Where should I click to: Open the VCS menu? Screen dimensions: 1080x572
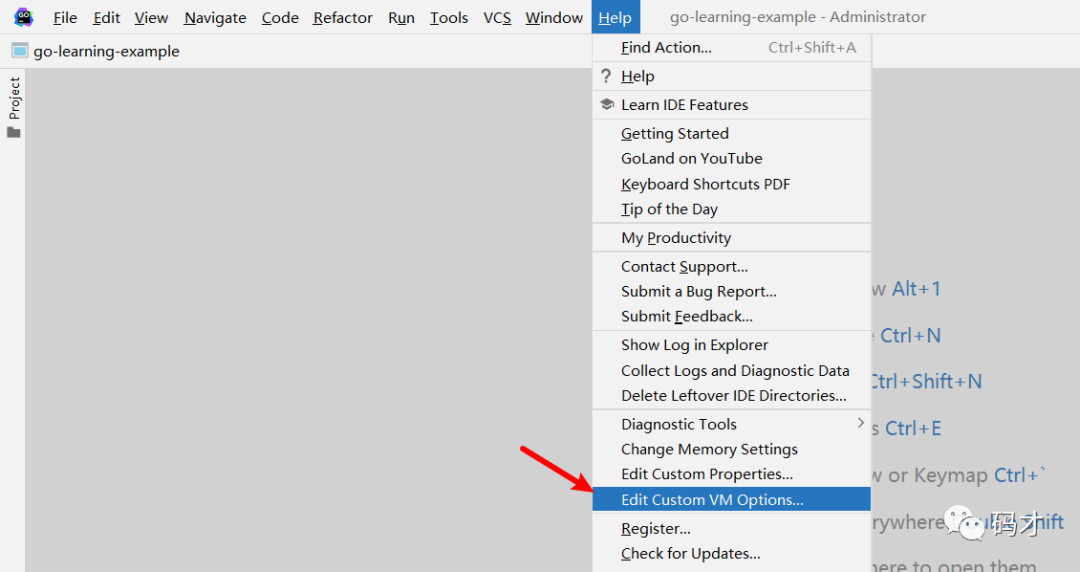click(x=497, y=17)
